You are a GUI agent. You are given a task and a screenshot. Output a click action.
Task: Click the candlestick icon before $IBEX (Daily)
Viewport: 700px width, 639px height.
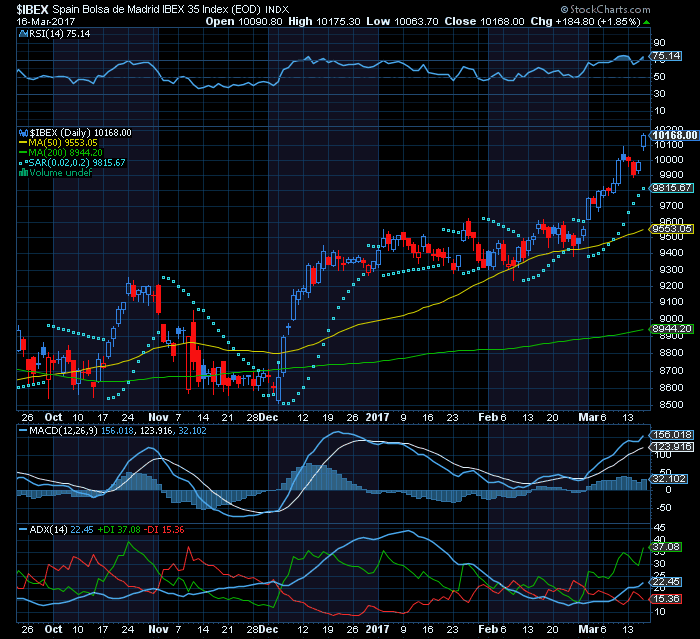pyautogui.click(x=23, y=133)
